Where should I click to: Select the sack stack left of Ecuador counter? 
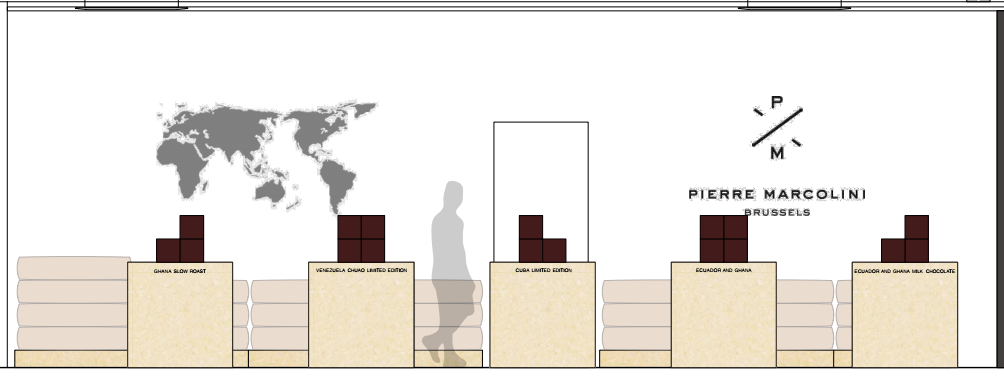coord(636,315)
